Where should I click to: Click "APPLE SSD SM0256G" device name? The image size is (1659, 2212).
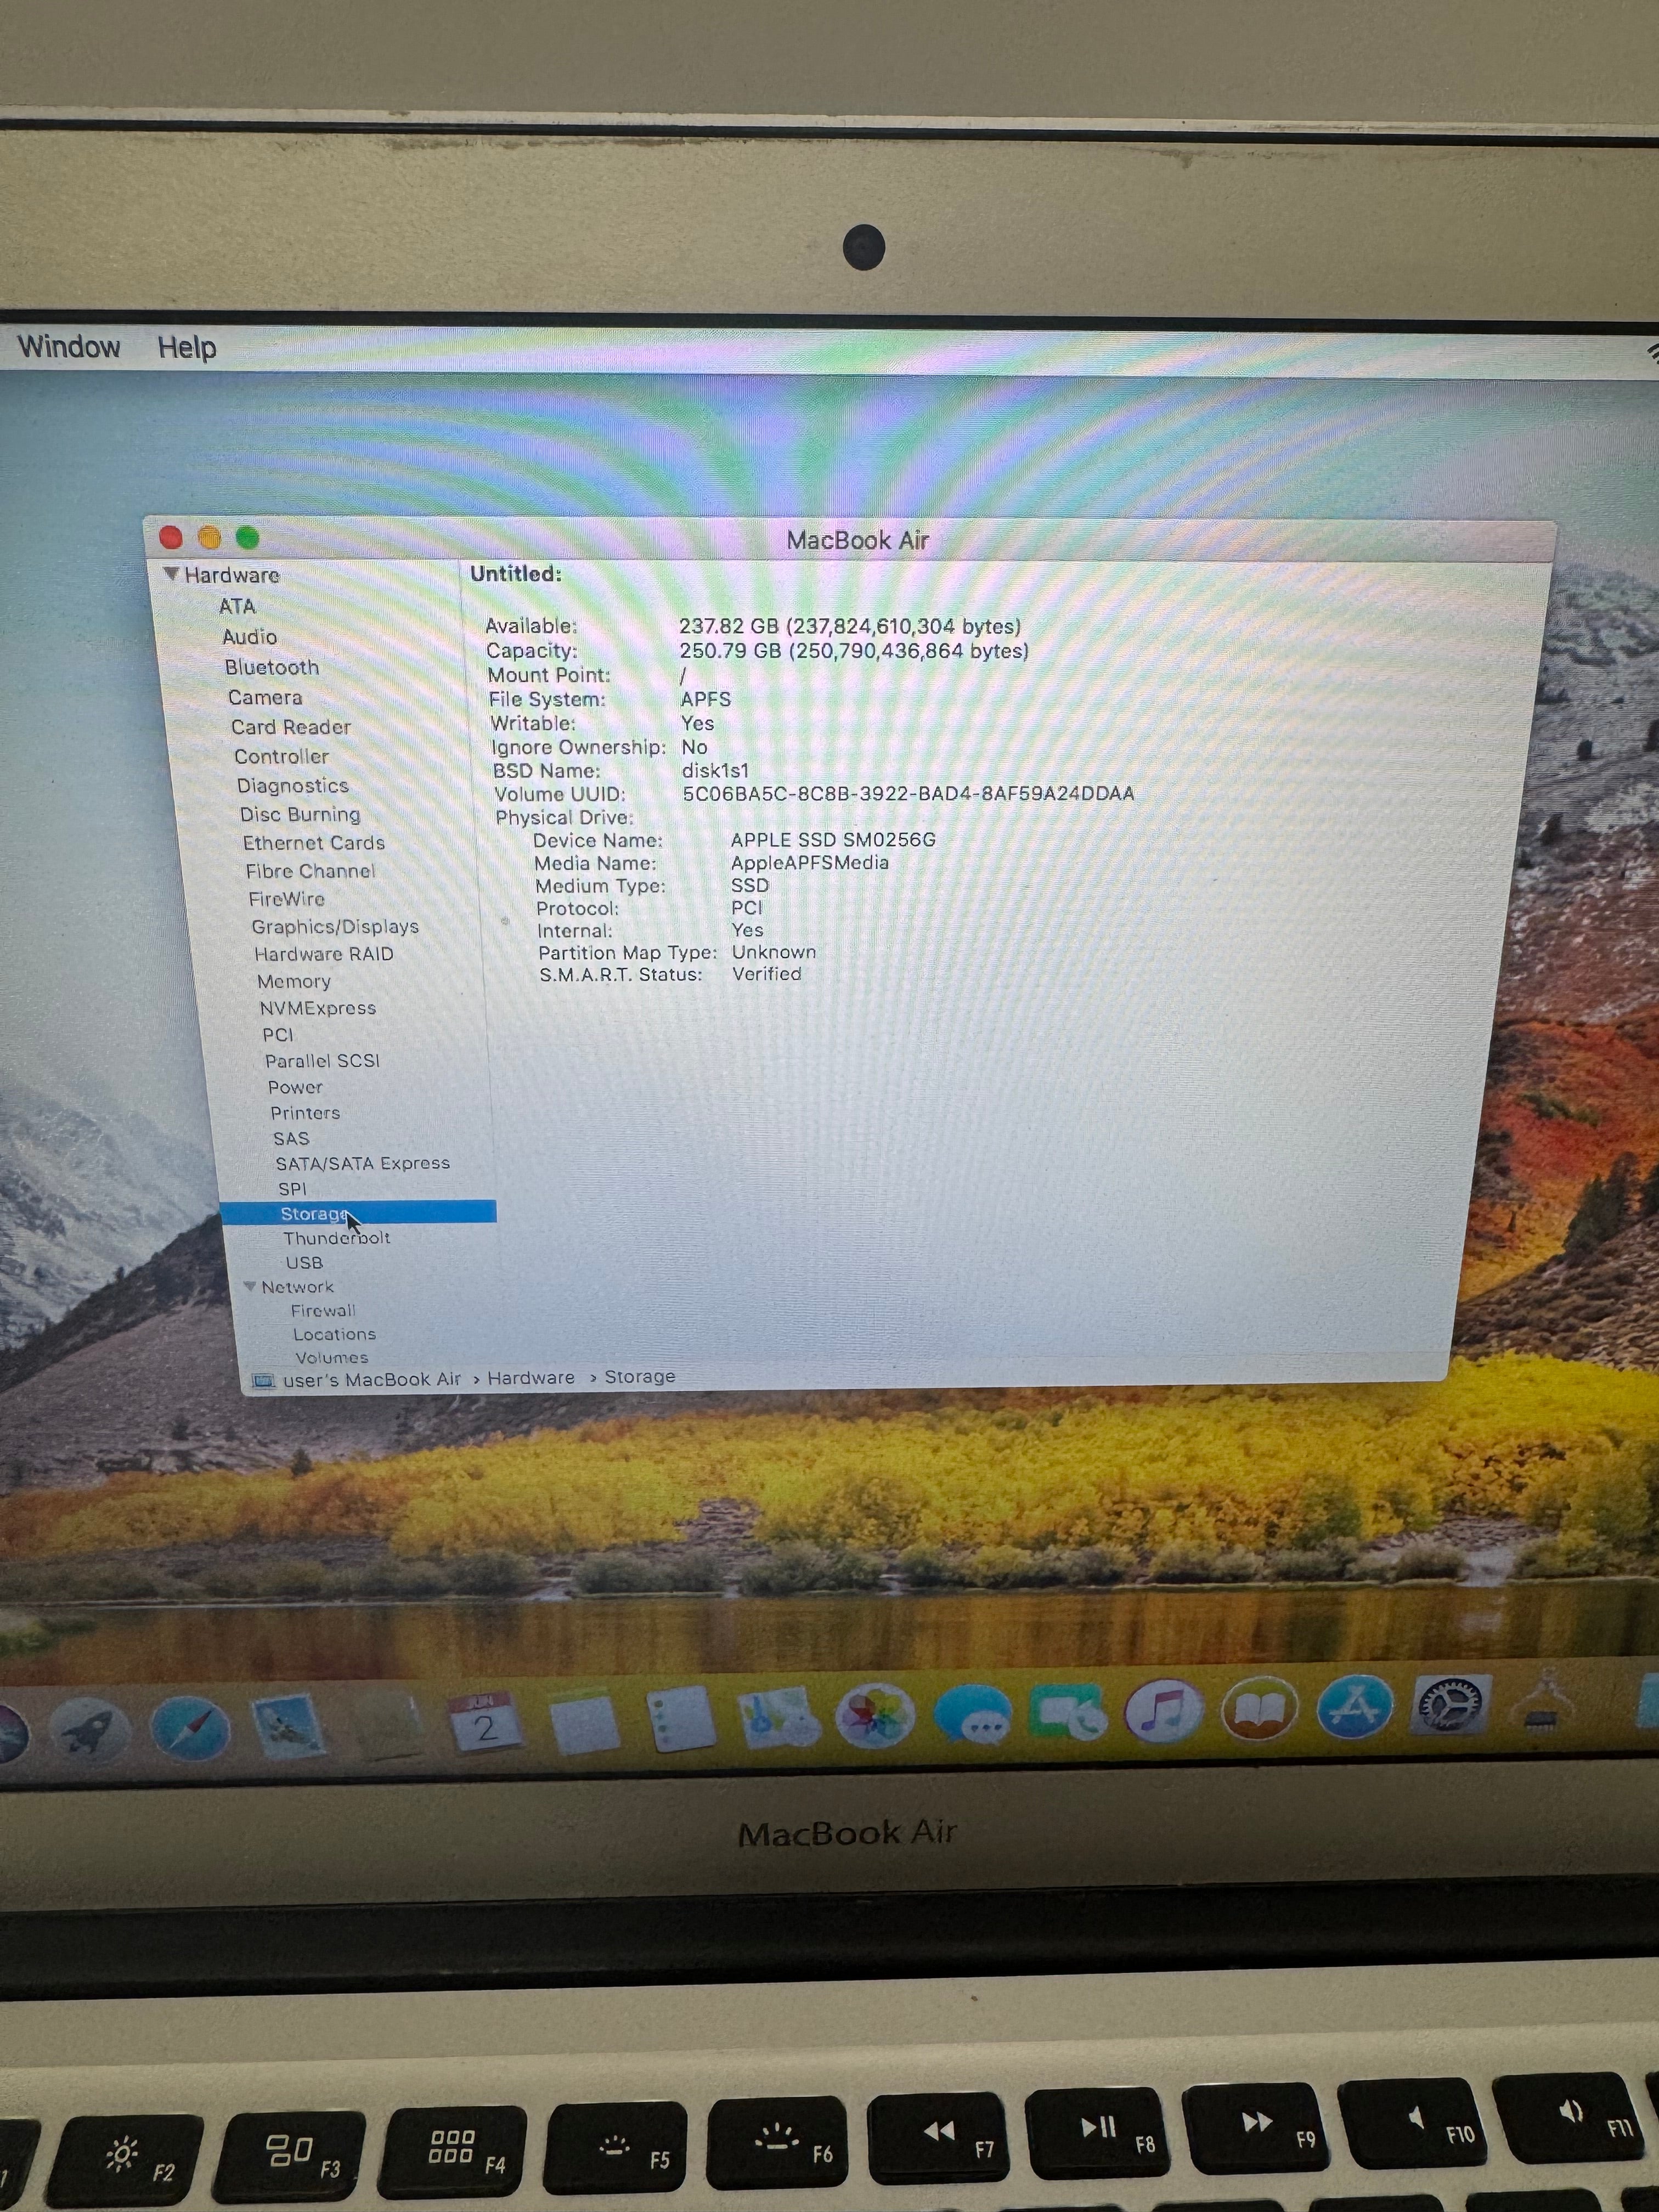coord(833,840)
